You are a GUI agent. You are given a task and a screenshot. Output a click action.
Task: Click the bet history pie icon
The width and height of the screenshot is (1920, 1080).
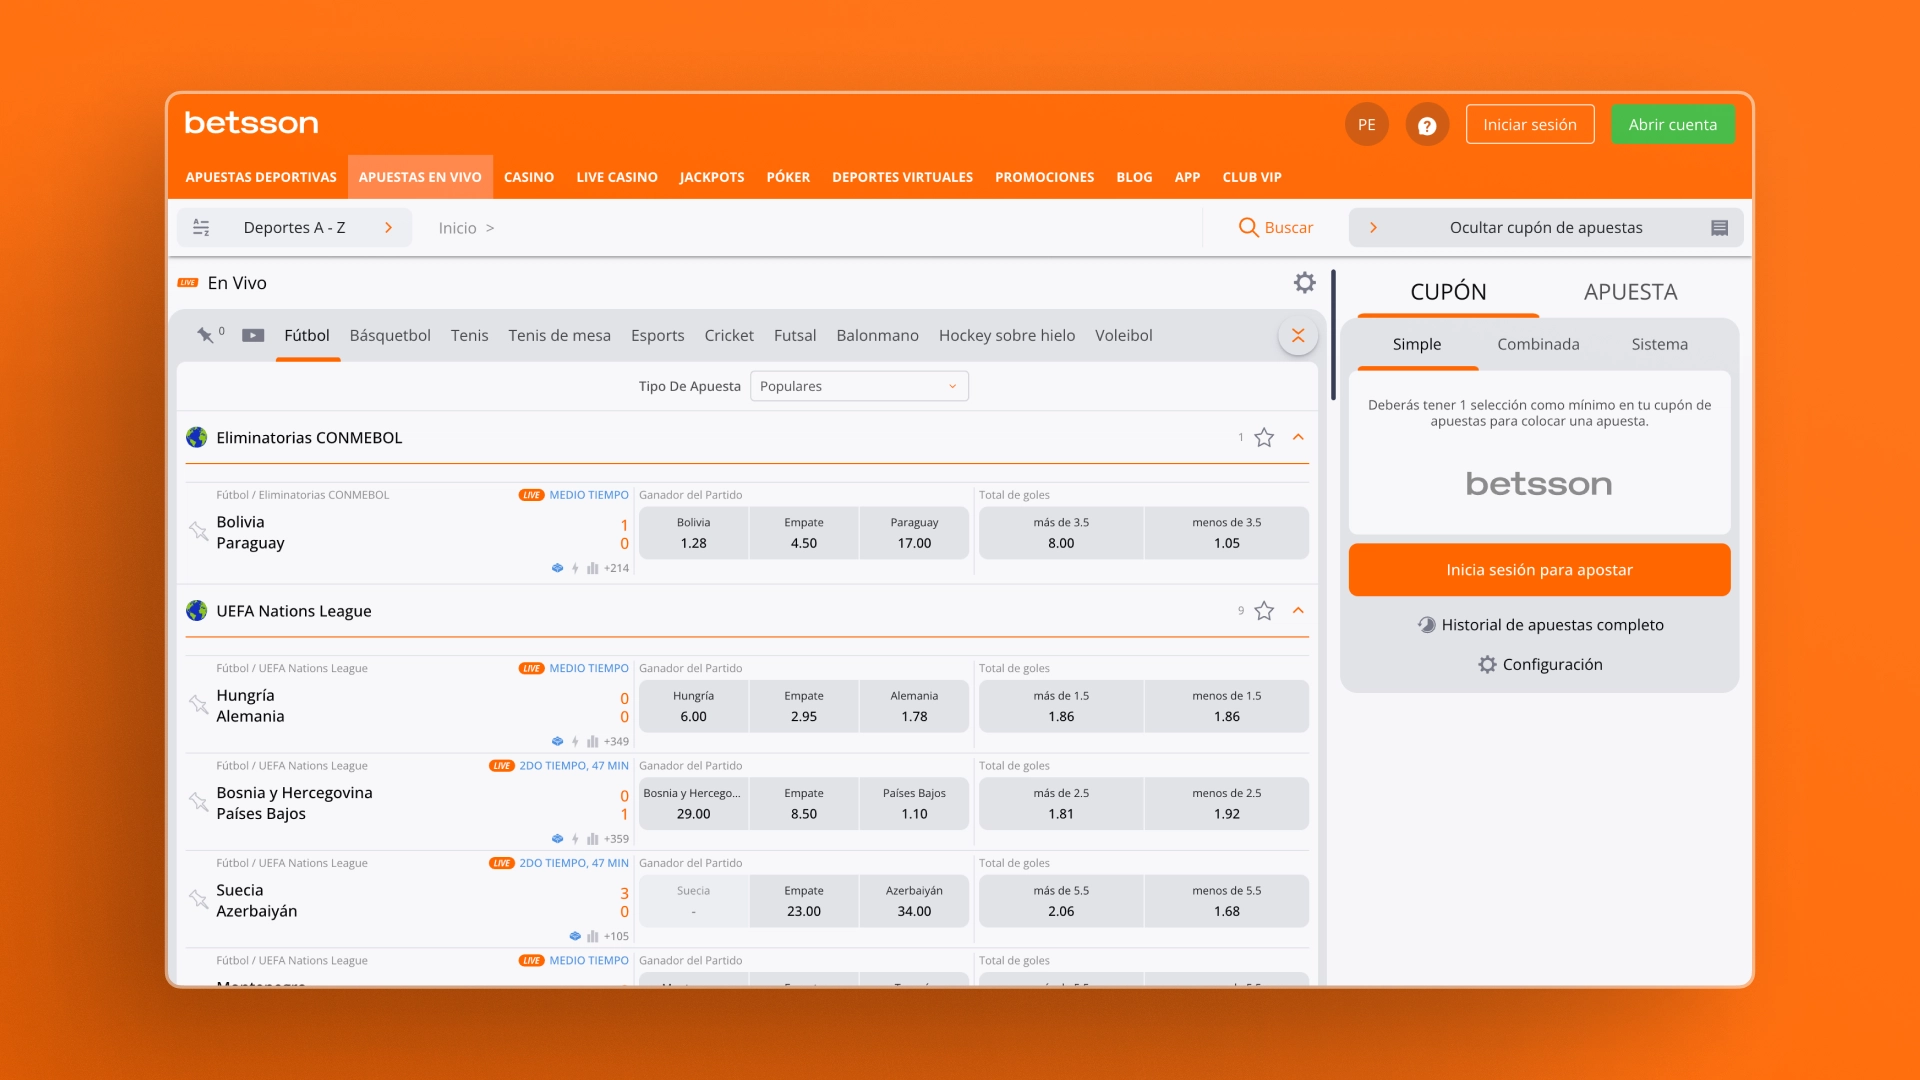pyautogui.click(x=1426, y=625)
